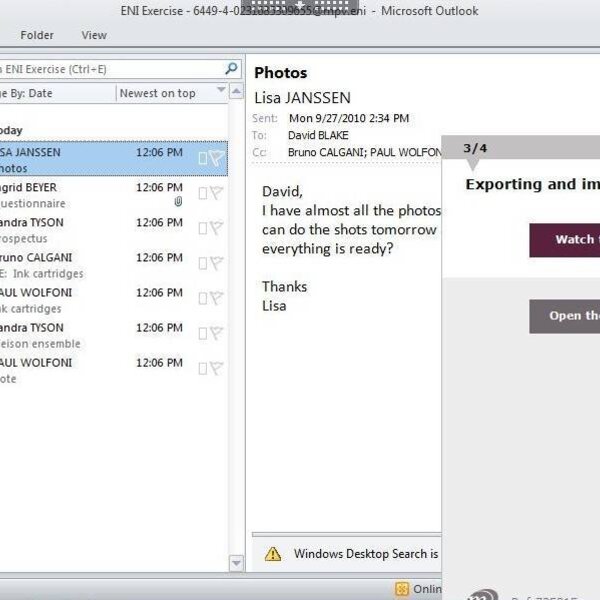Select the last PAUL WOLFONI email

click(114, 370)
